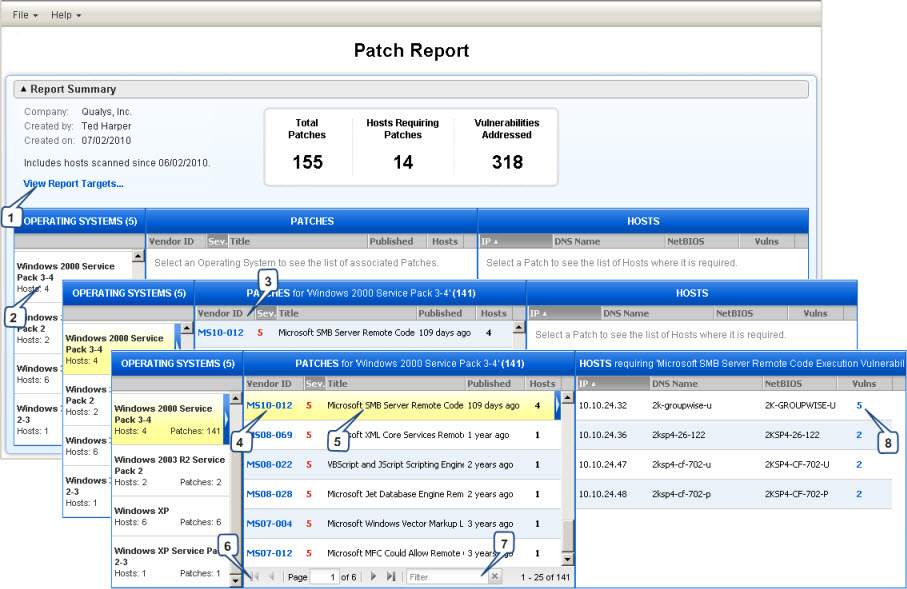Screen dimensions: 907x589
Task: Open the File menu
Action: point(22,14)
